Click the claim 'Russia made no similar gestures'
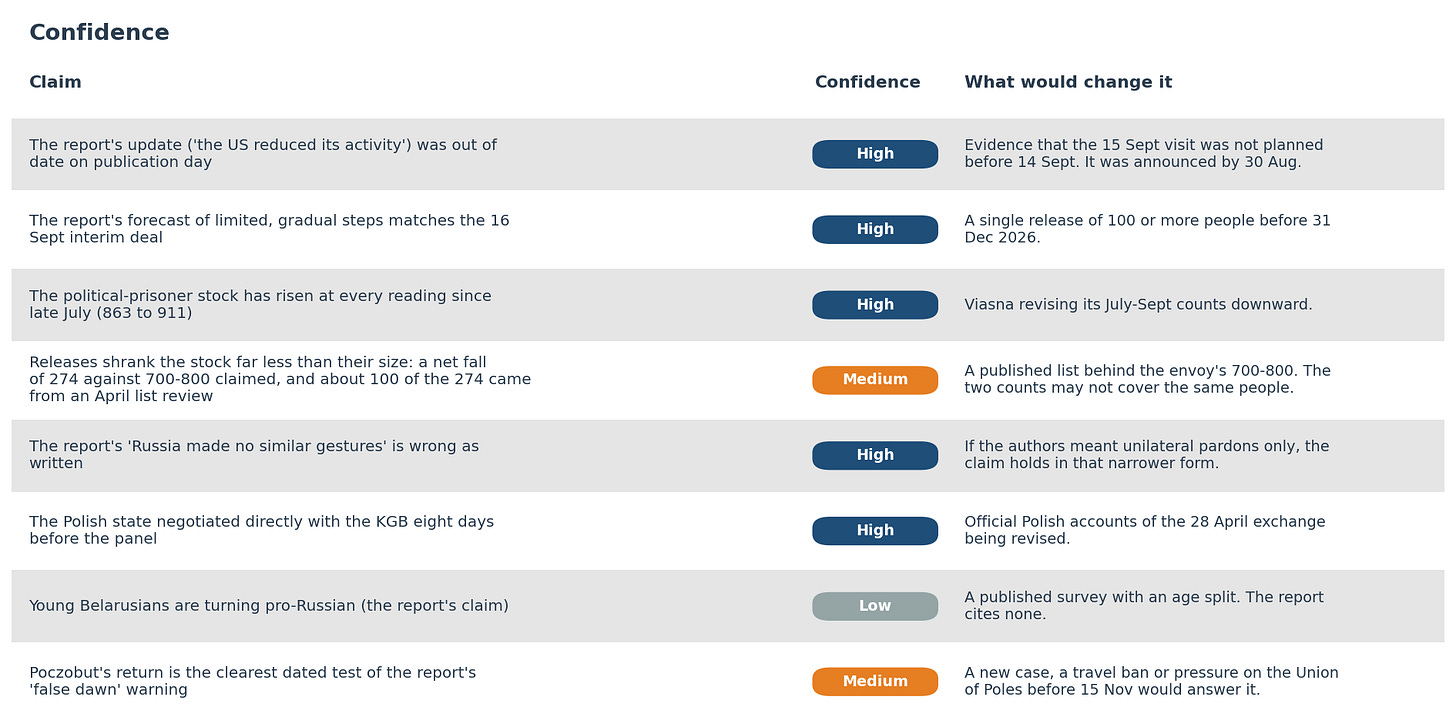Image resolution: width=1456 pixels, height=723 pixels. (254, 455)
